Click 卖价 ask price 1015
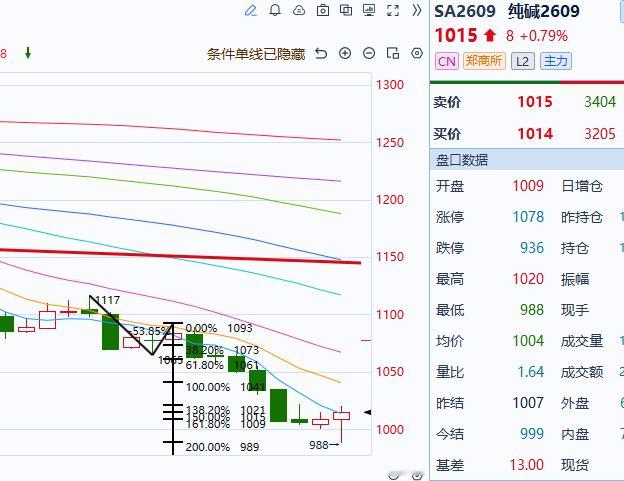 535,102
